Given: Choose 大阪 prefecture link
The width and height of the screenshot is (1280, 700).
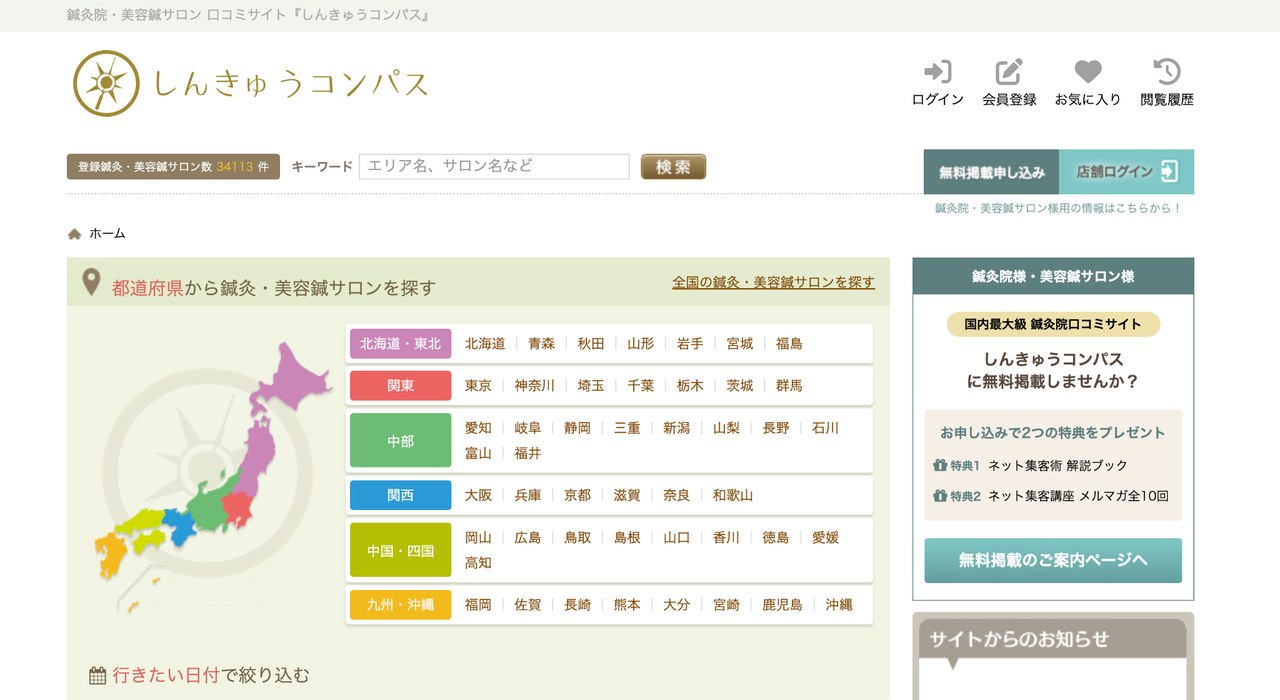Looking at the screenshot, I should click(x=479, y=495).
